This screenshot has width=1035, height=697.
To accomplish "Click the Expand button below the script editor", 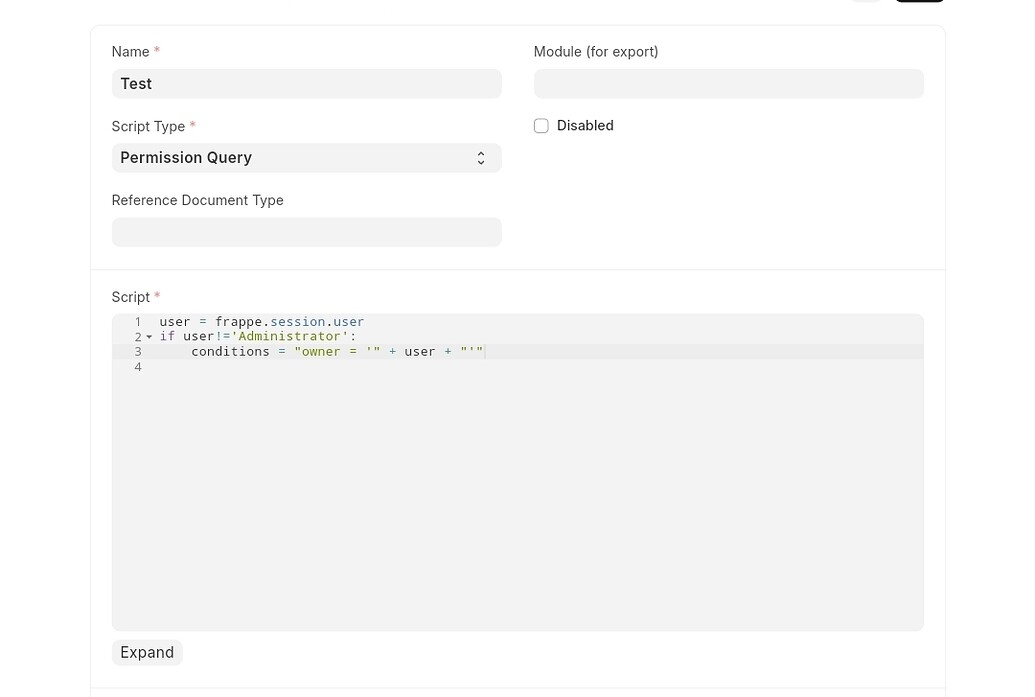I will (x=146, y=652).
